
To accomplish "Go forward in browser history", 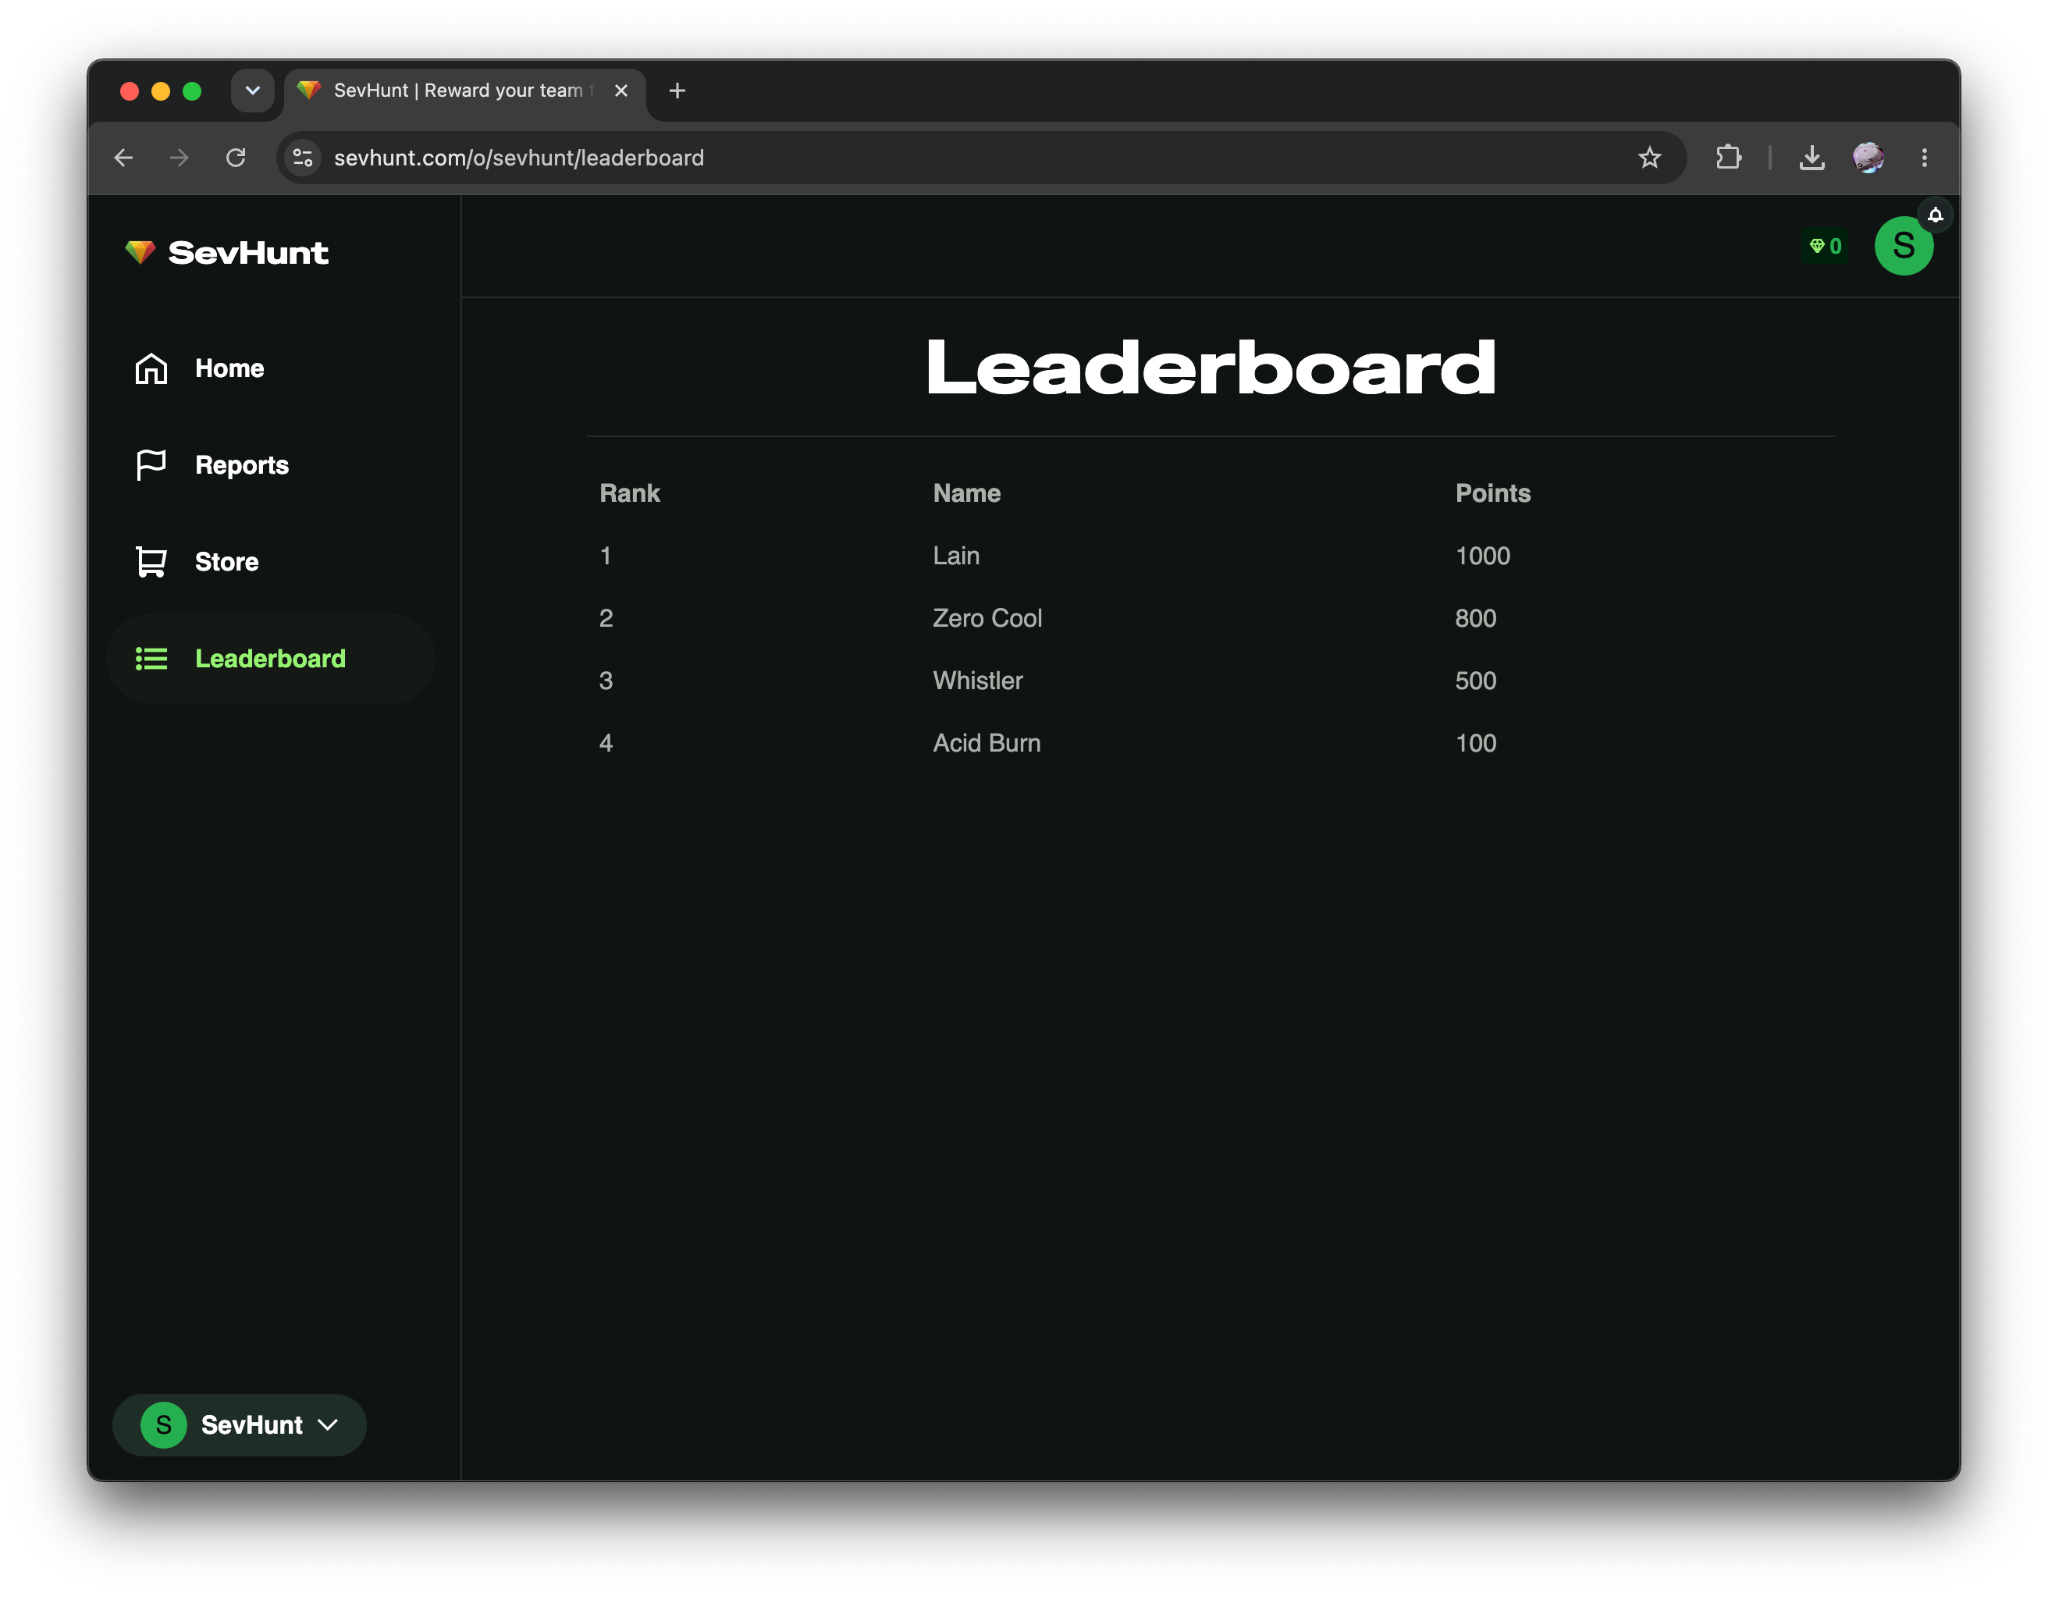I will point(179,158).
